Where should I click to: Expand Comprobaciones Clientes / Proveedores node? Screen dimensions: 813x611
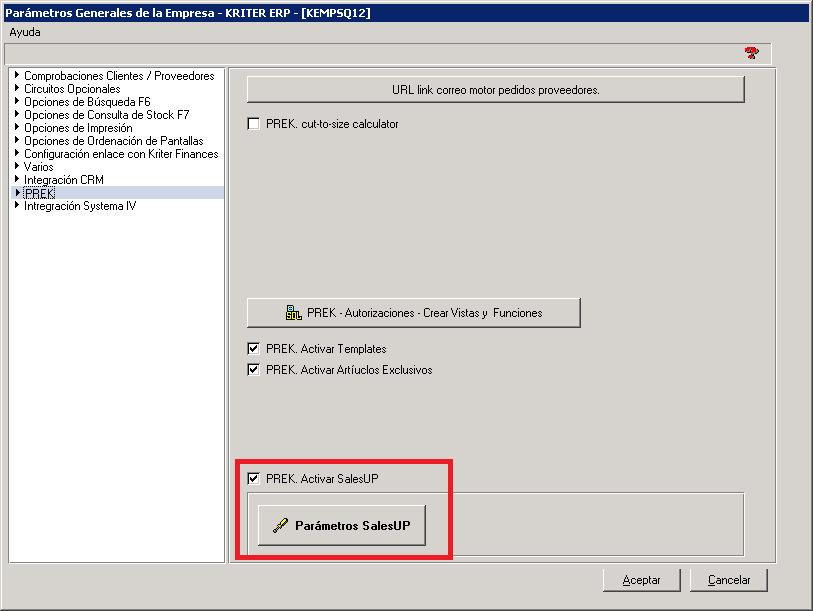pyautogui.click(x=17, y=75)
